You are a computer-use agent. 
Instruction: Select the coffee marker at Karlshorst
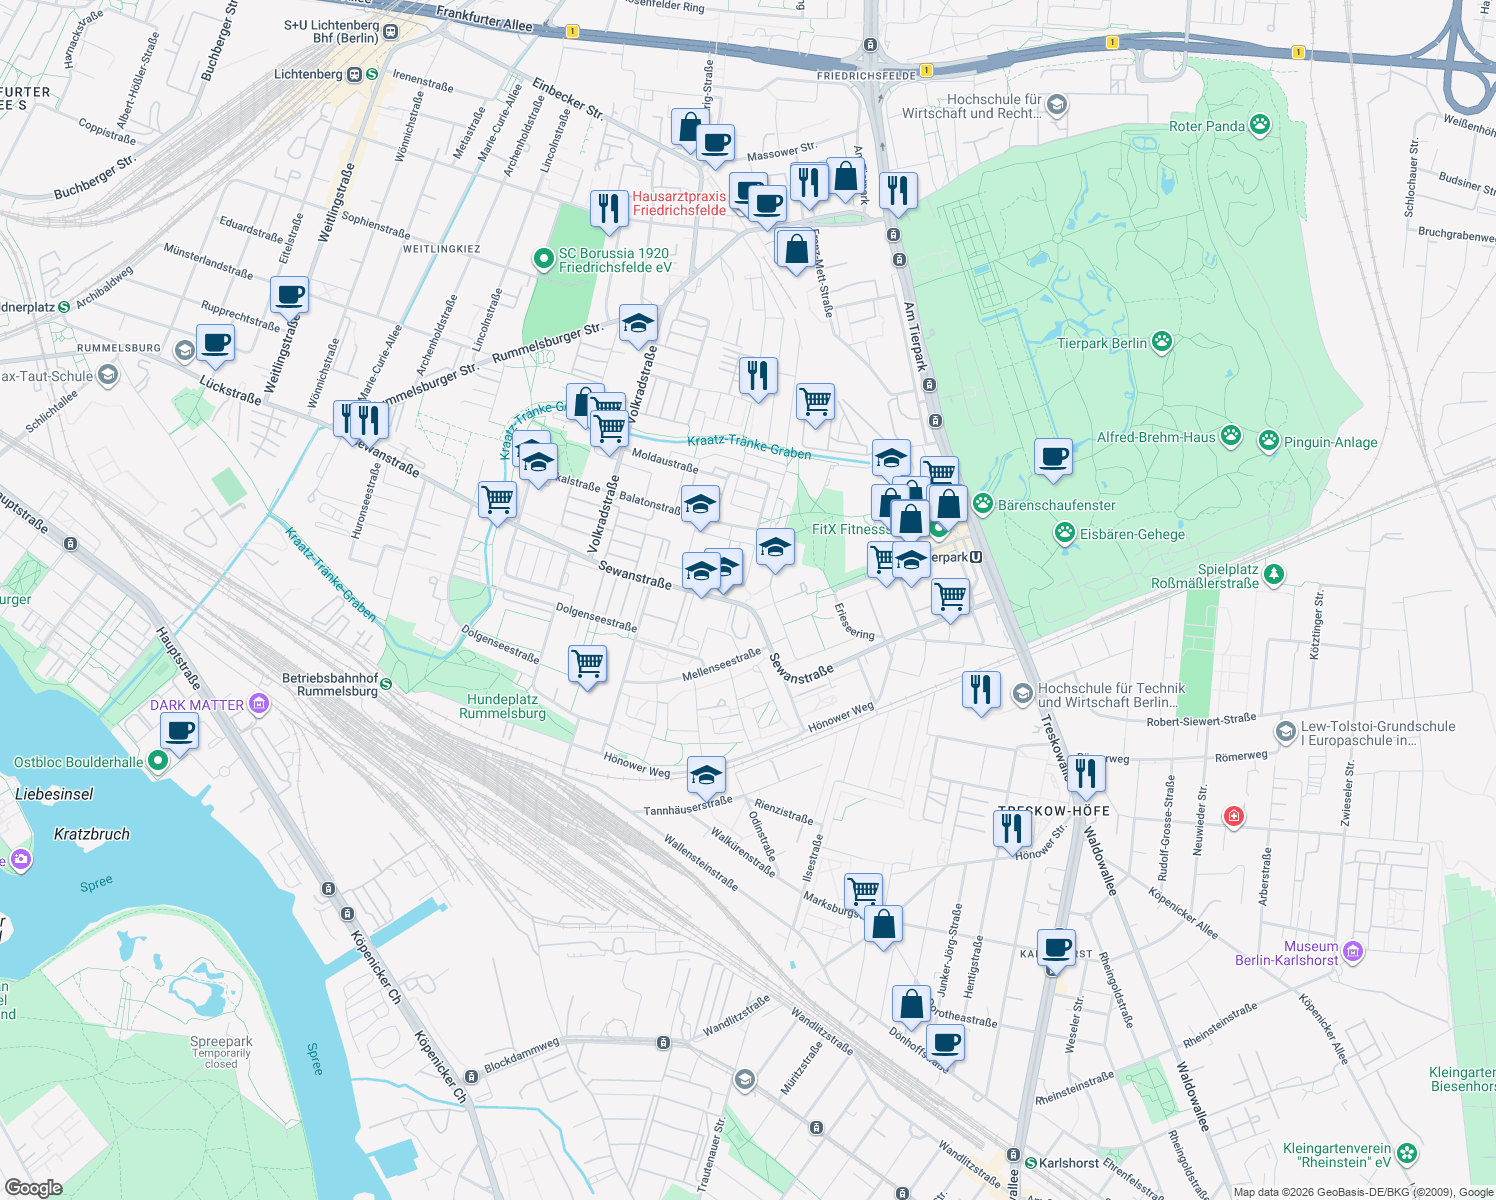[1056, 948]
